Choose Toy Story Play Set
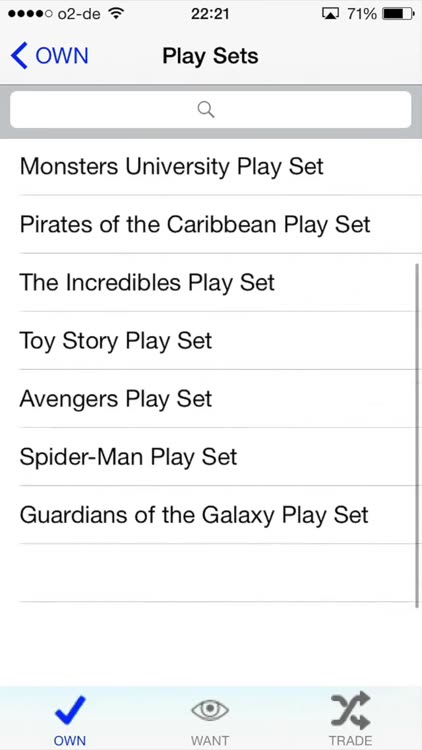The image size is (422, 750). click(211, 341)
